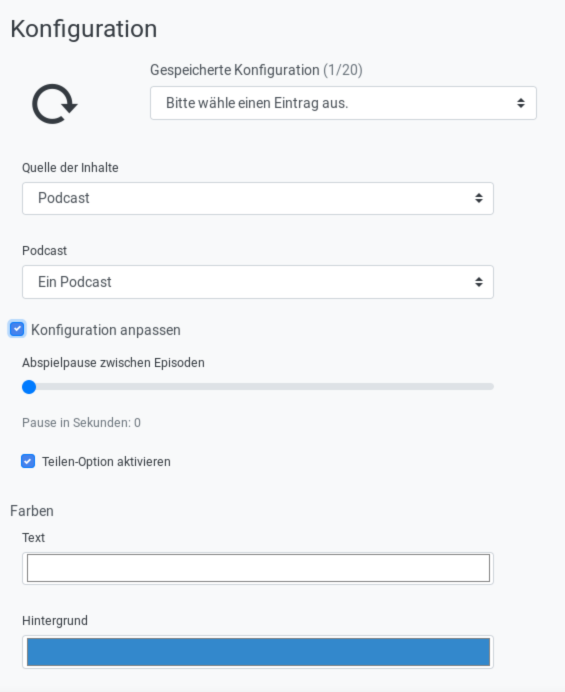The height and width of the screenshot is (692, 565).
Task: Click the up-down arrows on the saved configuration select
Action: (x=521, y=103)
